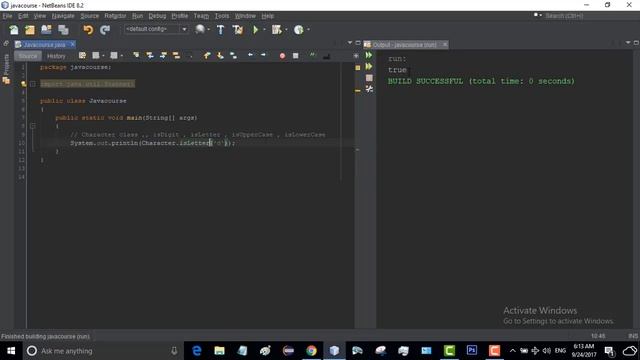This screenshot has height=360, width=640.
Task: Click Find Previous Occurrence icon
Action: click(x=150, y=56)
